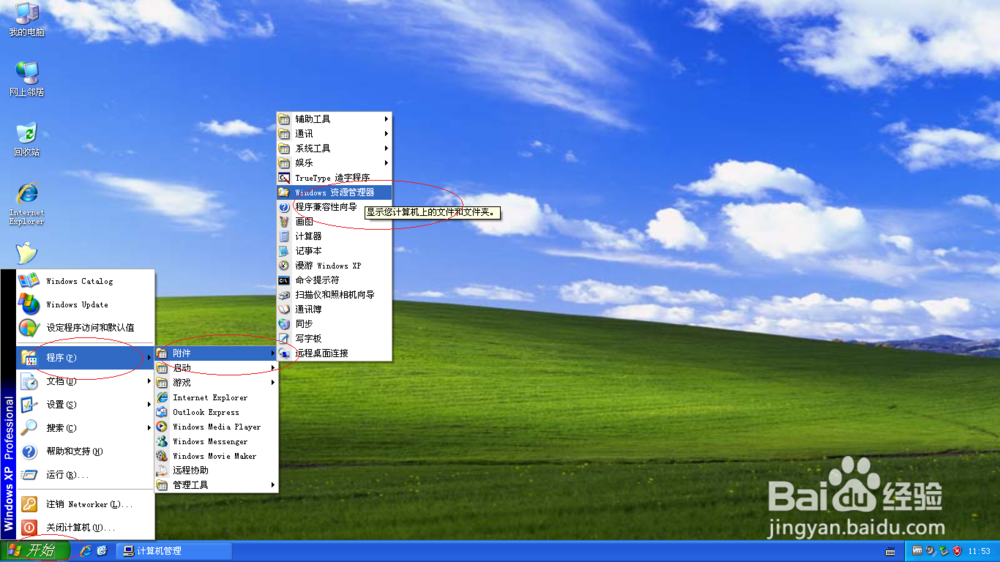1000x562 pixels.
Task: Expand the 启动 submenu arrow
Action: tap(272, 367)
